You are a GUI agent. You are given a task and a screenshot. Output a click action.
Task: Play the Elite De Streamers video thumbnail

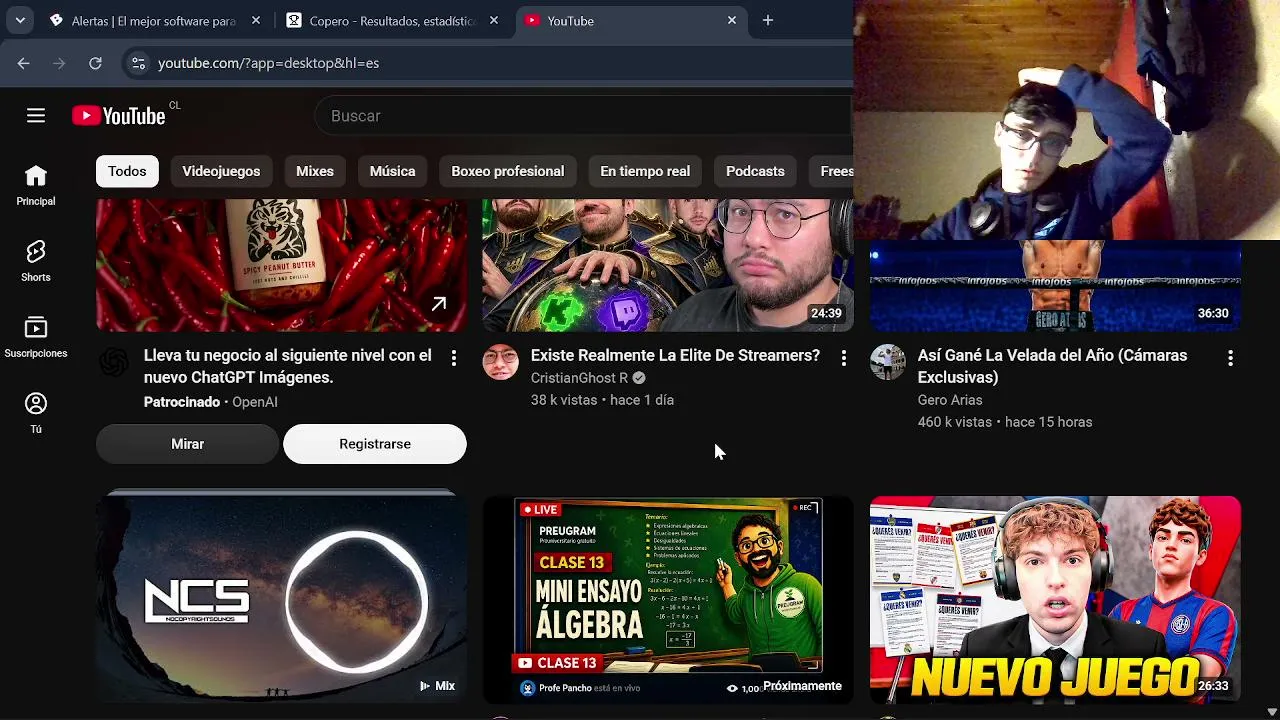(x=668, y=265)
